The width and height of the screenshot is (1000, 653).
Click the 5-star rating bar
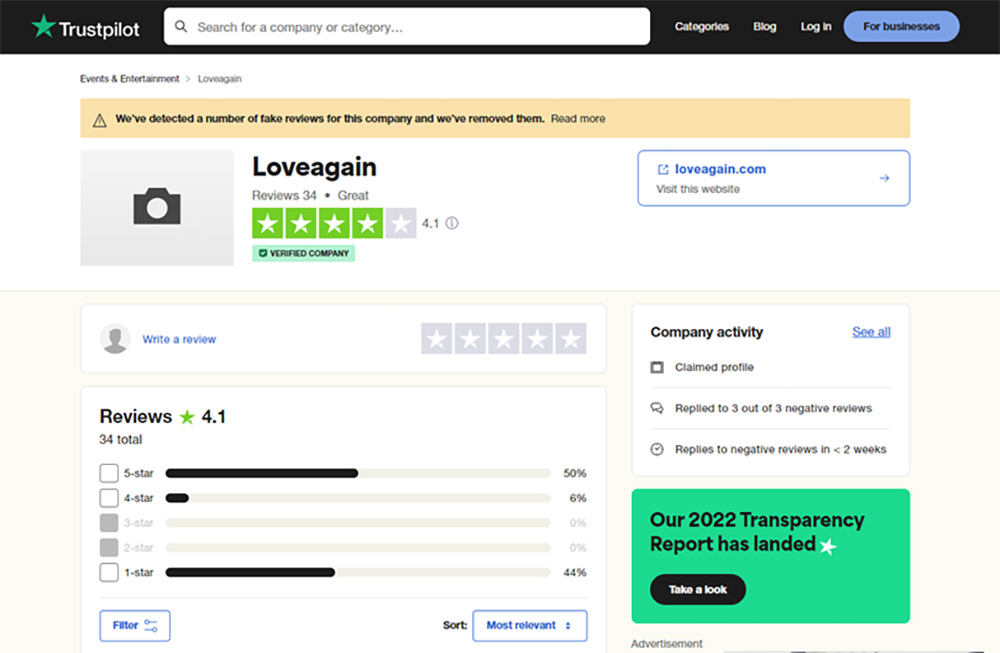tap(358, 473)
